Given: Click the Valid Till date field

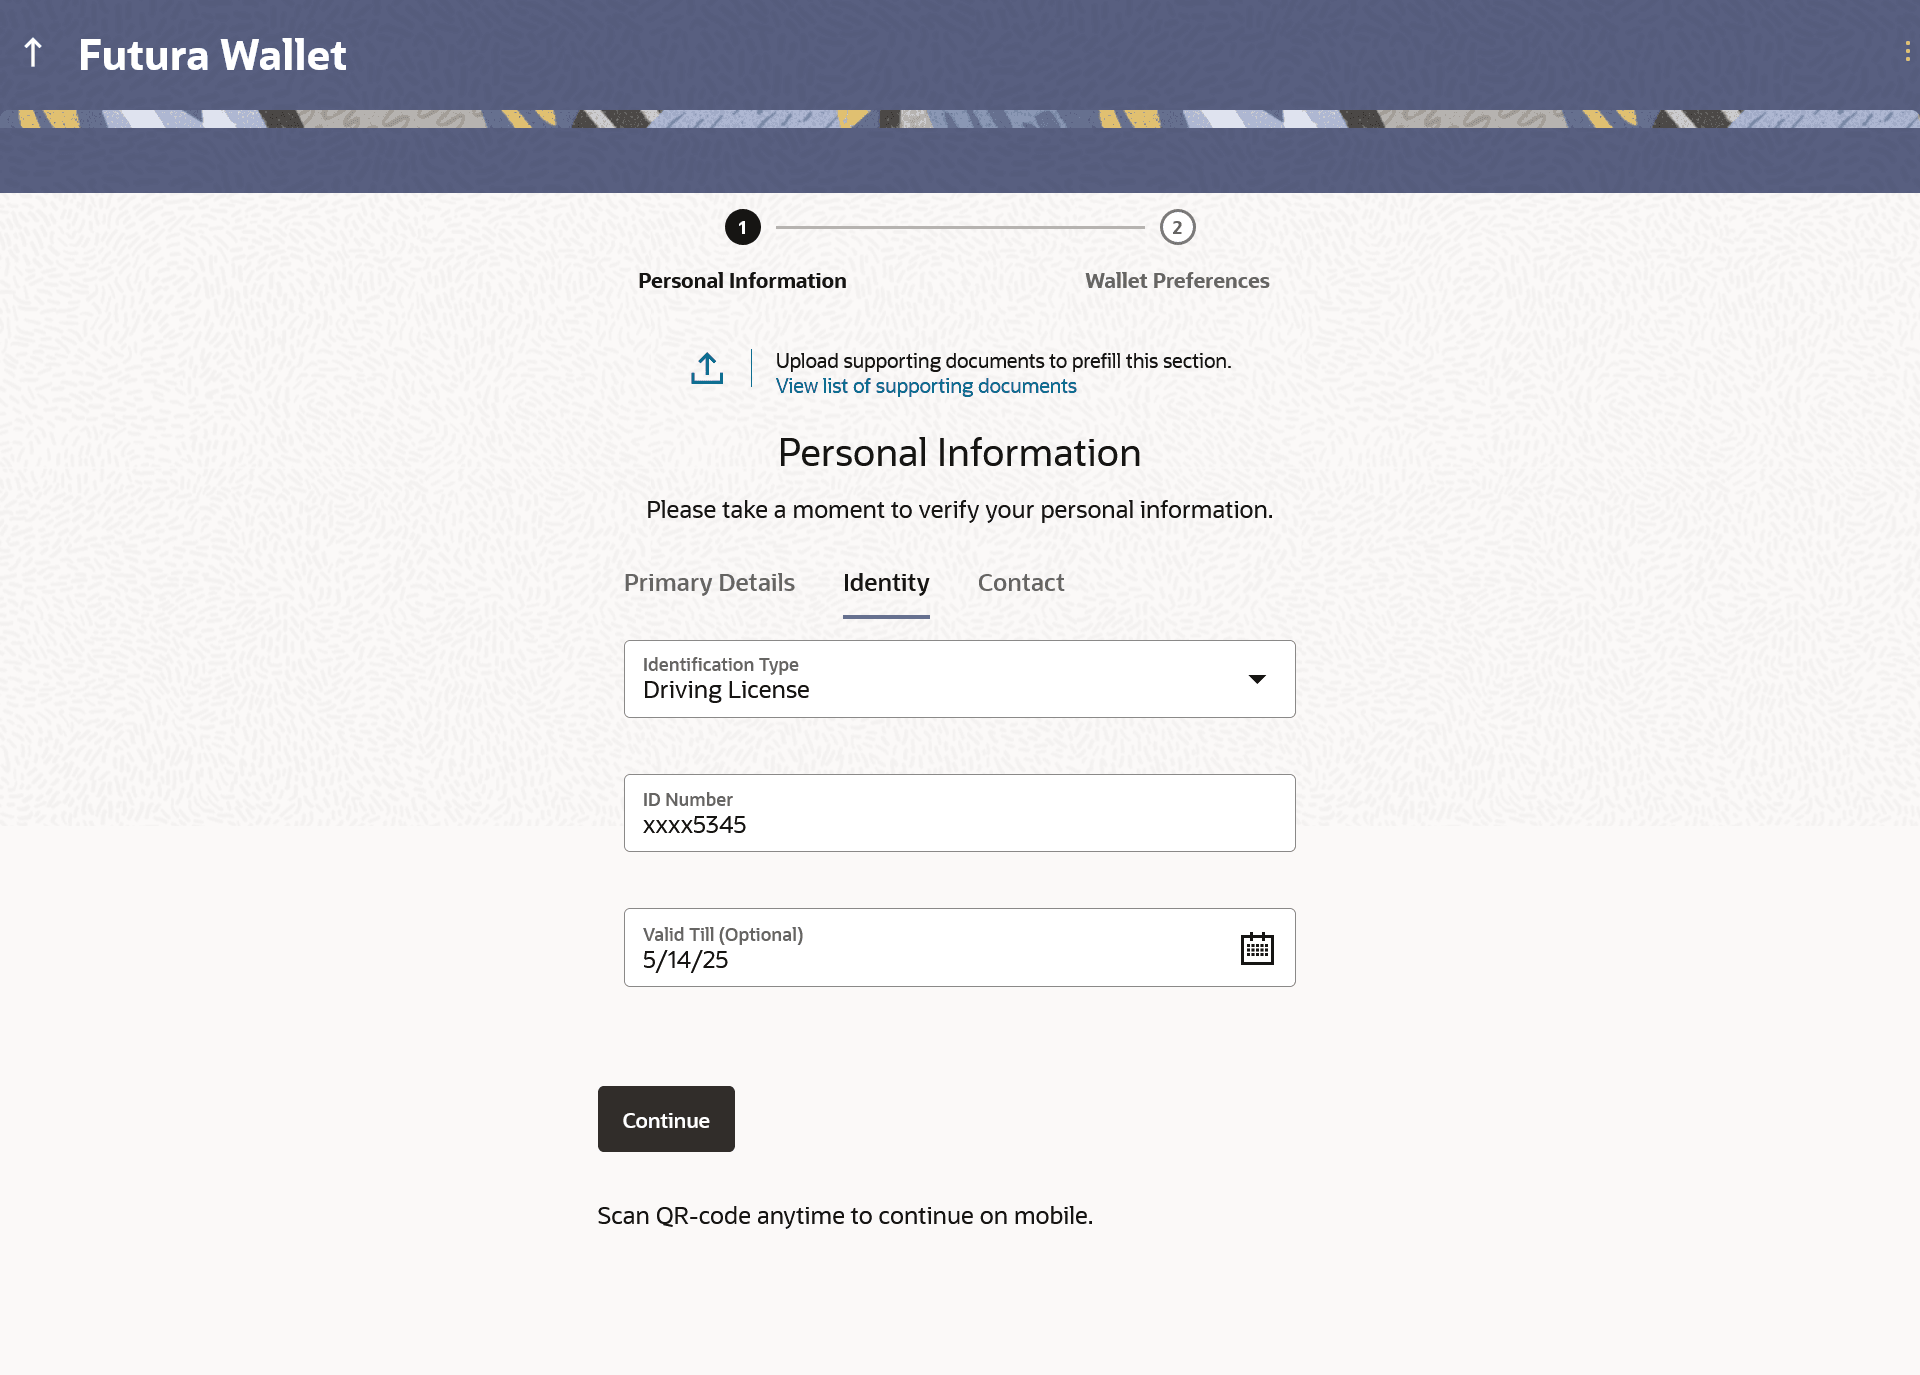Looking at the screenshot, I should click(x=959, y=948).
